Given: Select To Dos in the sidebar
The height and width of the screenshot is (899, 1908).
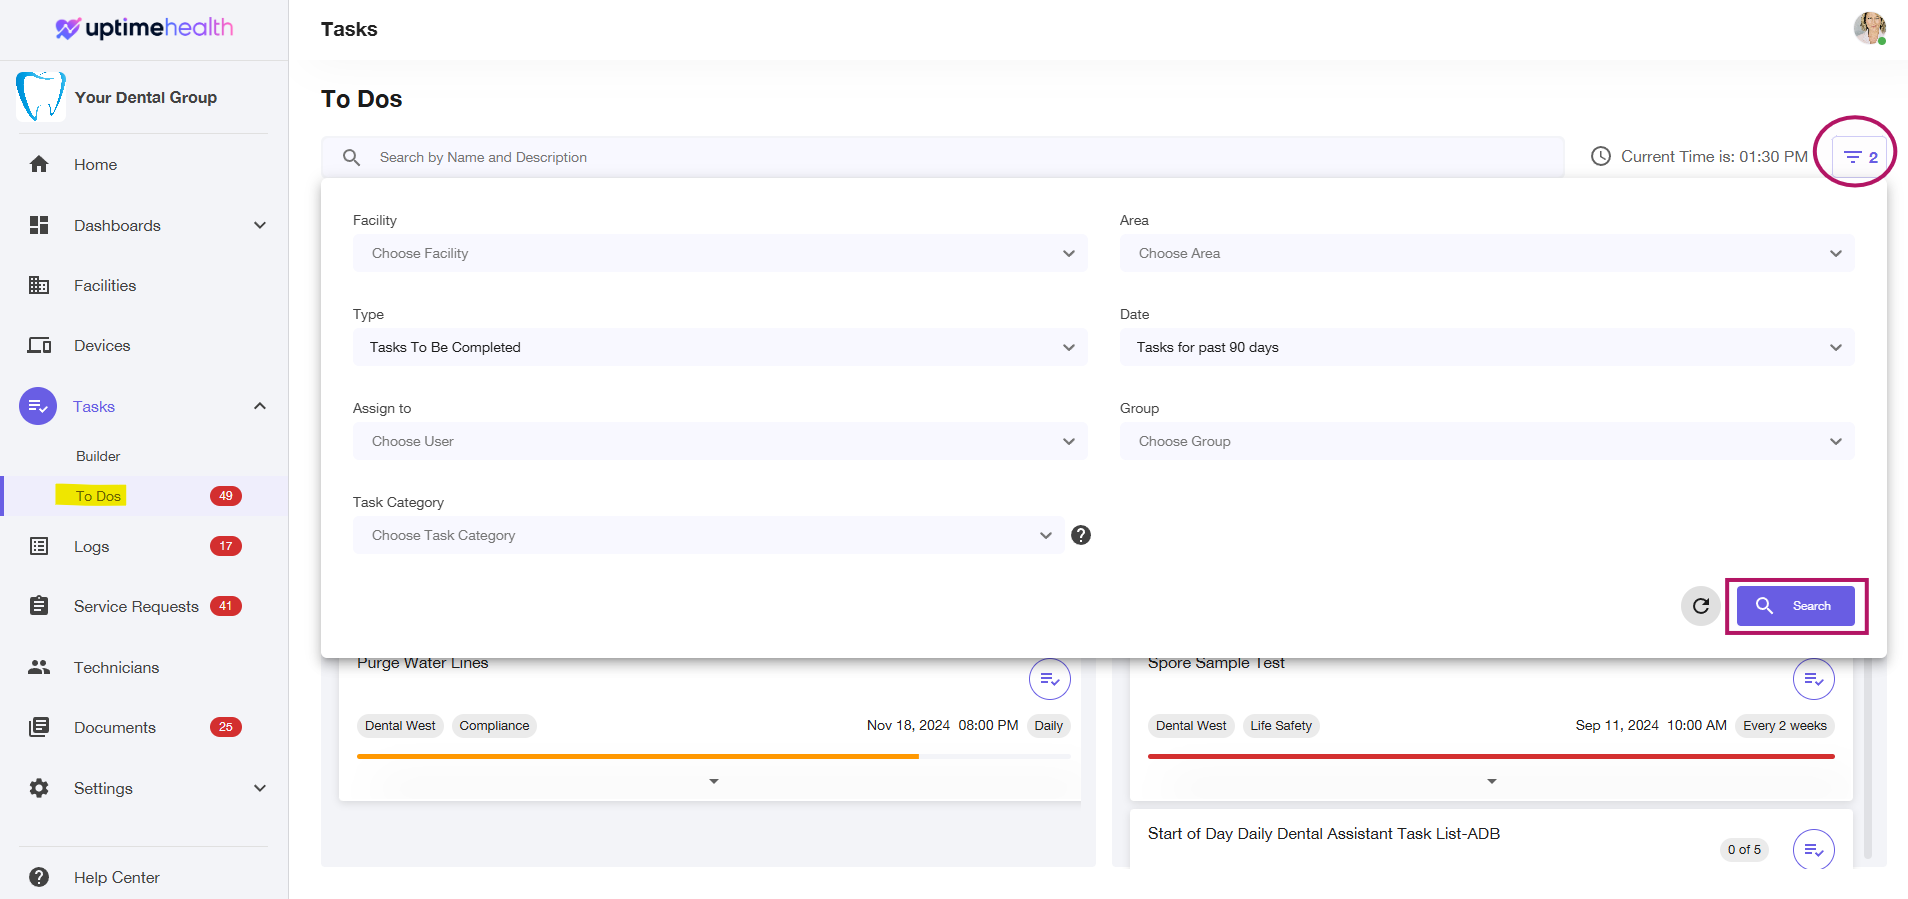Looking at the screenshot, I should point(98,496).
